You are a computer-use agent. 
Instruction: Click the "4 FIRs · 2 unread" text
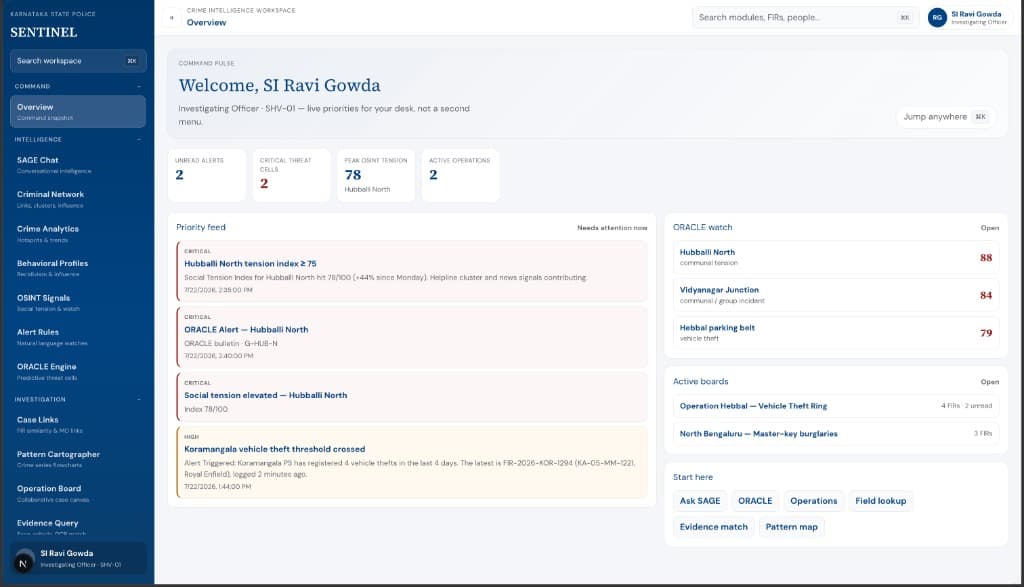[966, 406]
